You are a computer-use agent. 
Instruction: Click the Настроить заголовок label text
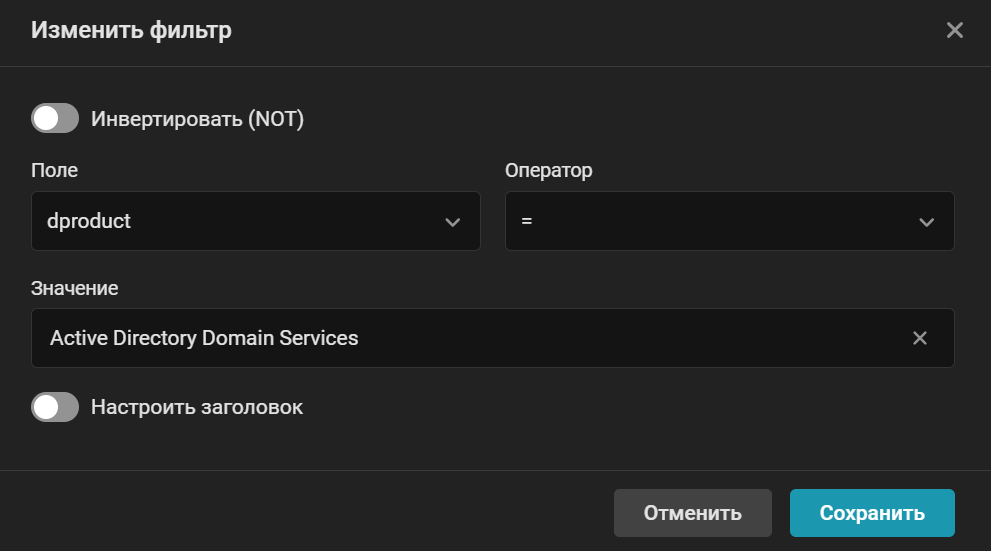click(x=197, y=407)
